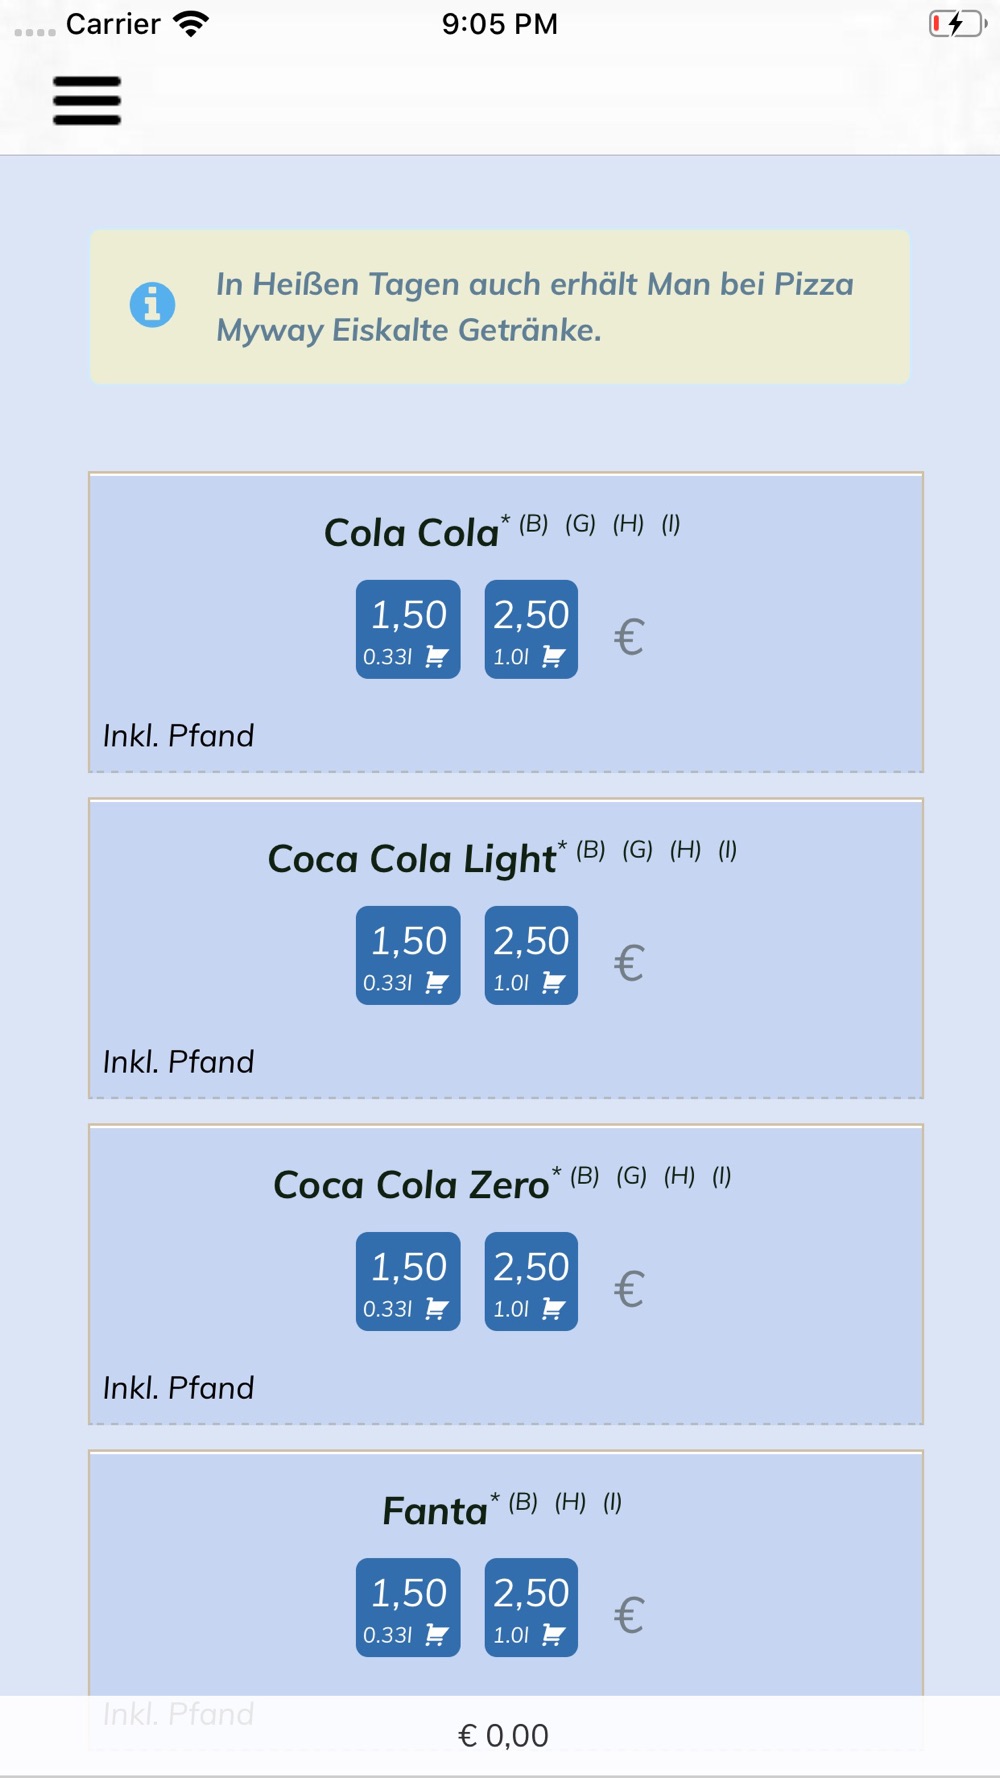This screenshot has width=1000, height=1778.
Task: Add Cola Cola 0.33l for 1,50 to cart
Action: click(x=408, y=629)
